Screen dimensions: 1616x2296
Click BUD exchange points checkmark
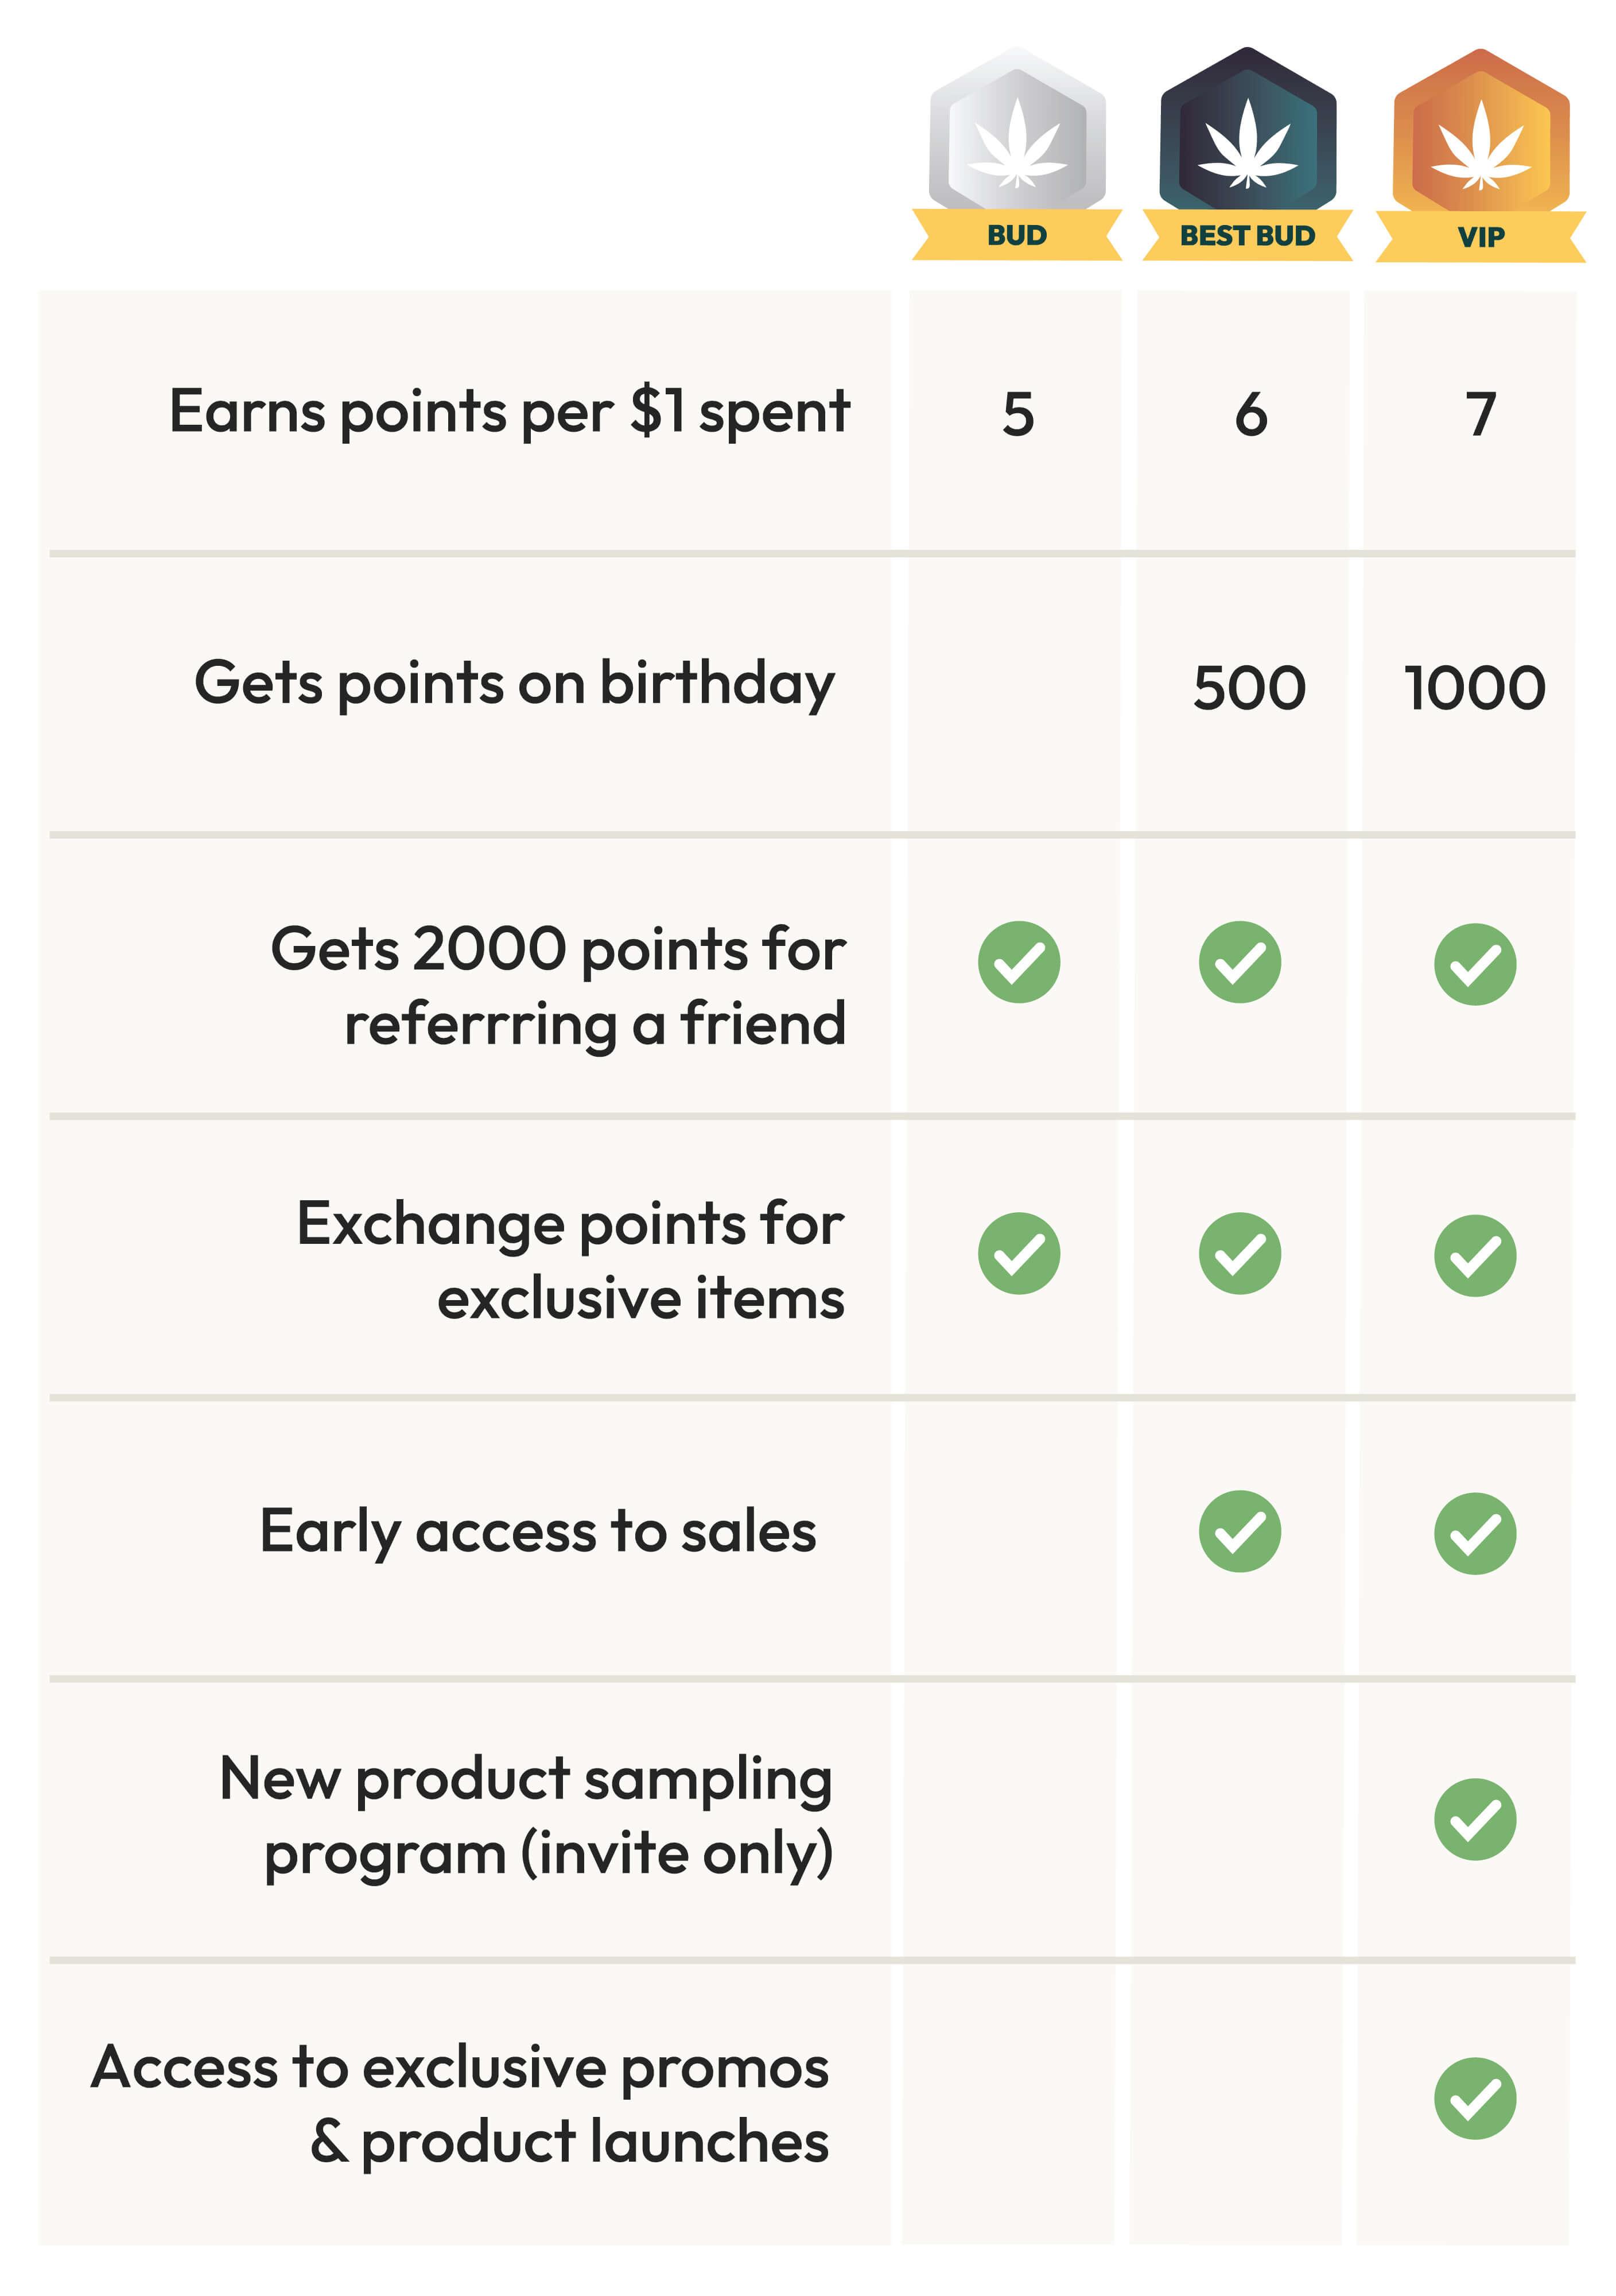(1019, 1254)
